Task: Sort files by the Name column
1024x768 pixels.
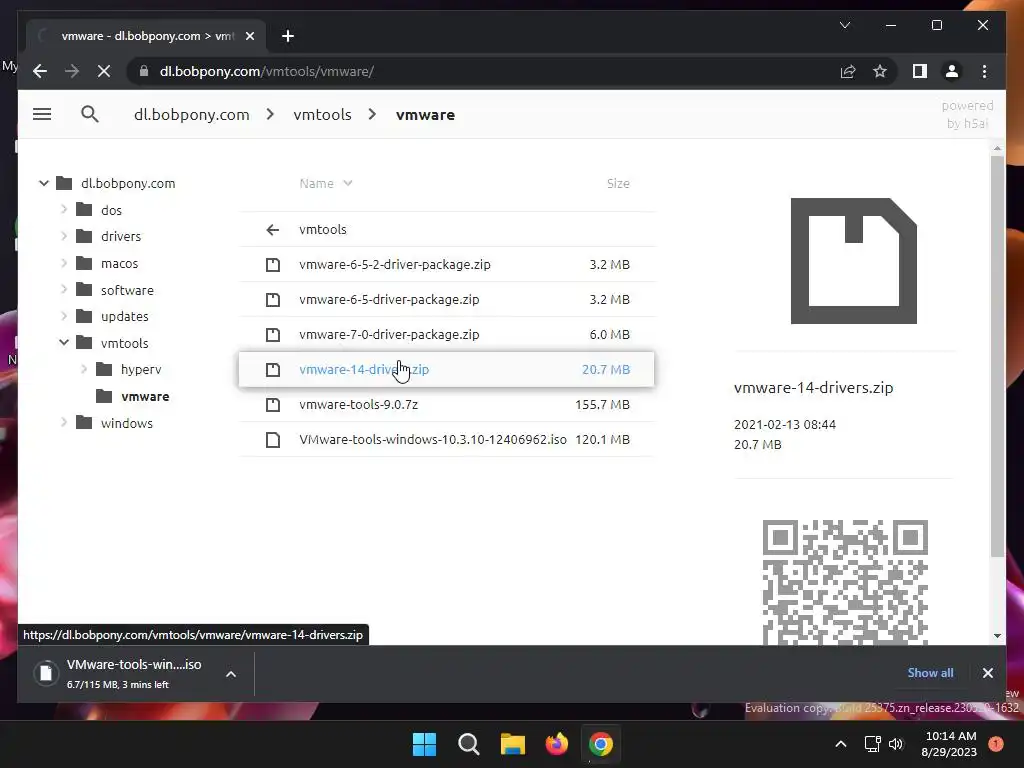Action: click(x=325, y=184)
